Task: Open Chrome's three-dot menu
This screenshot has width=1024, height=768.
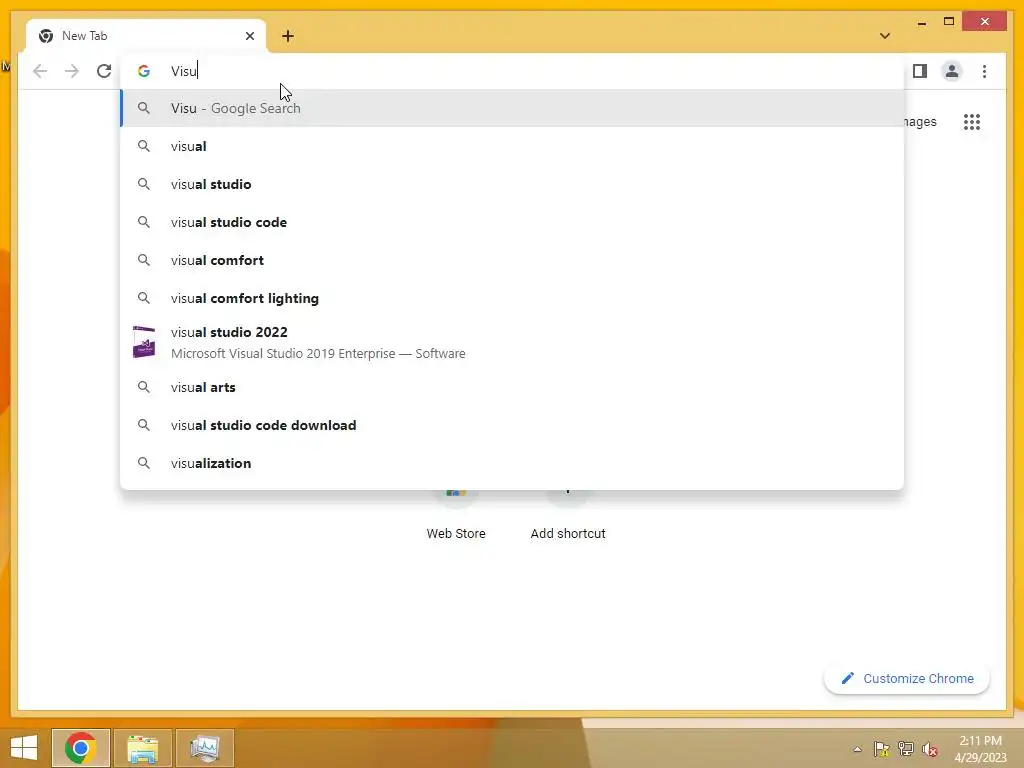Action: [x=984, y=71]
